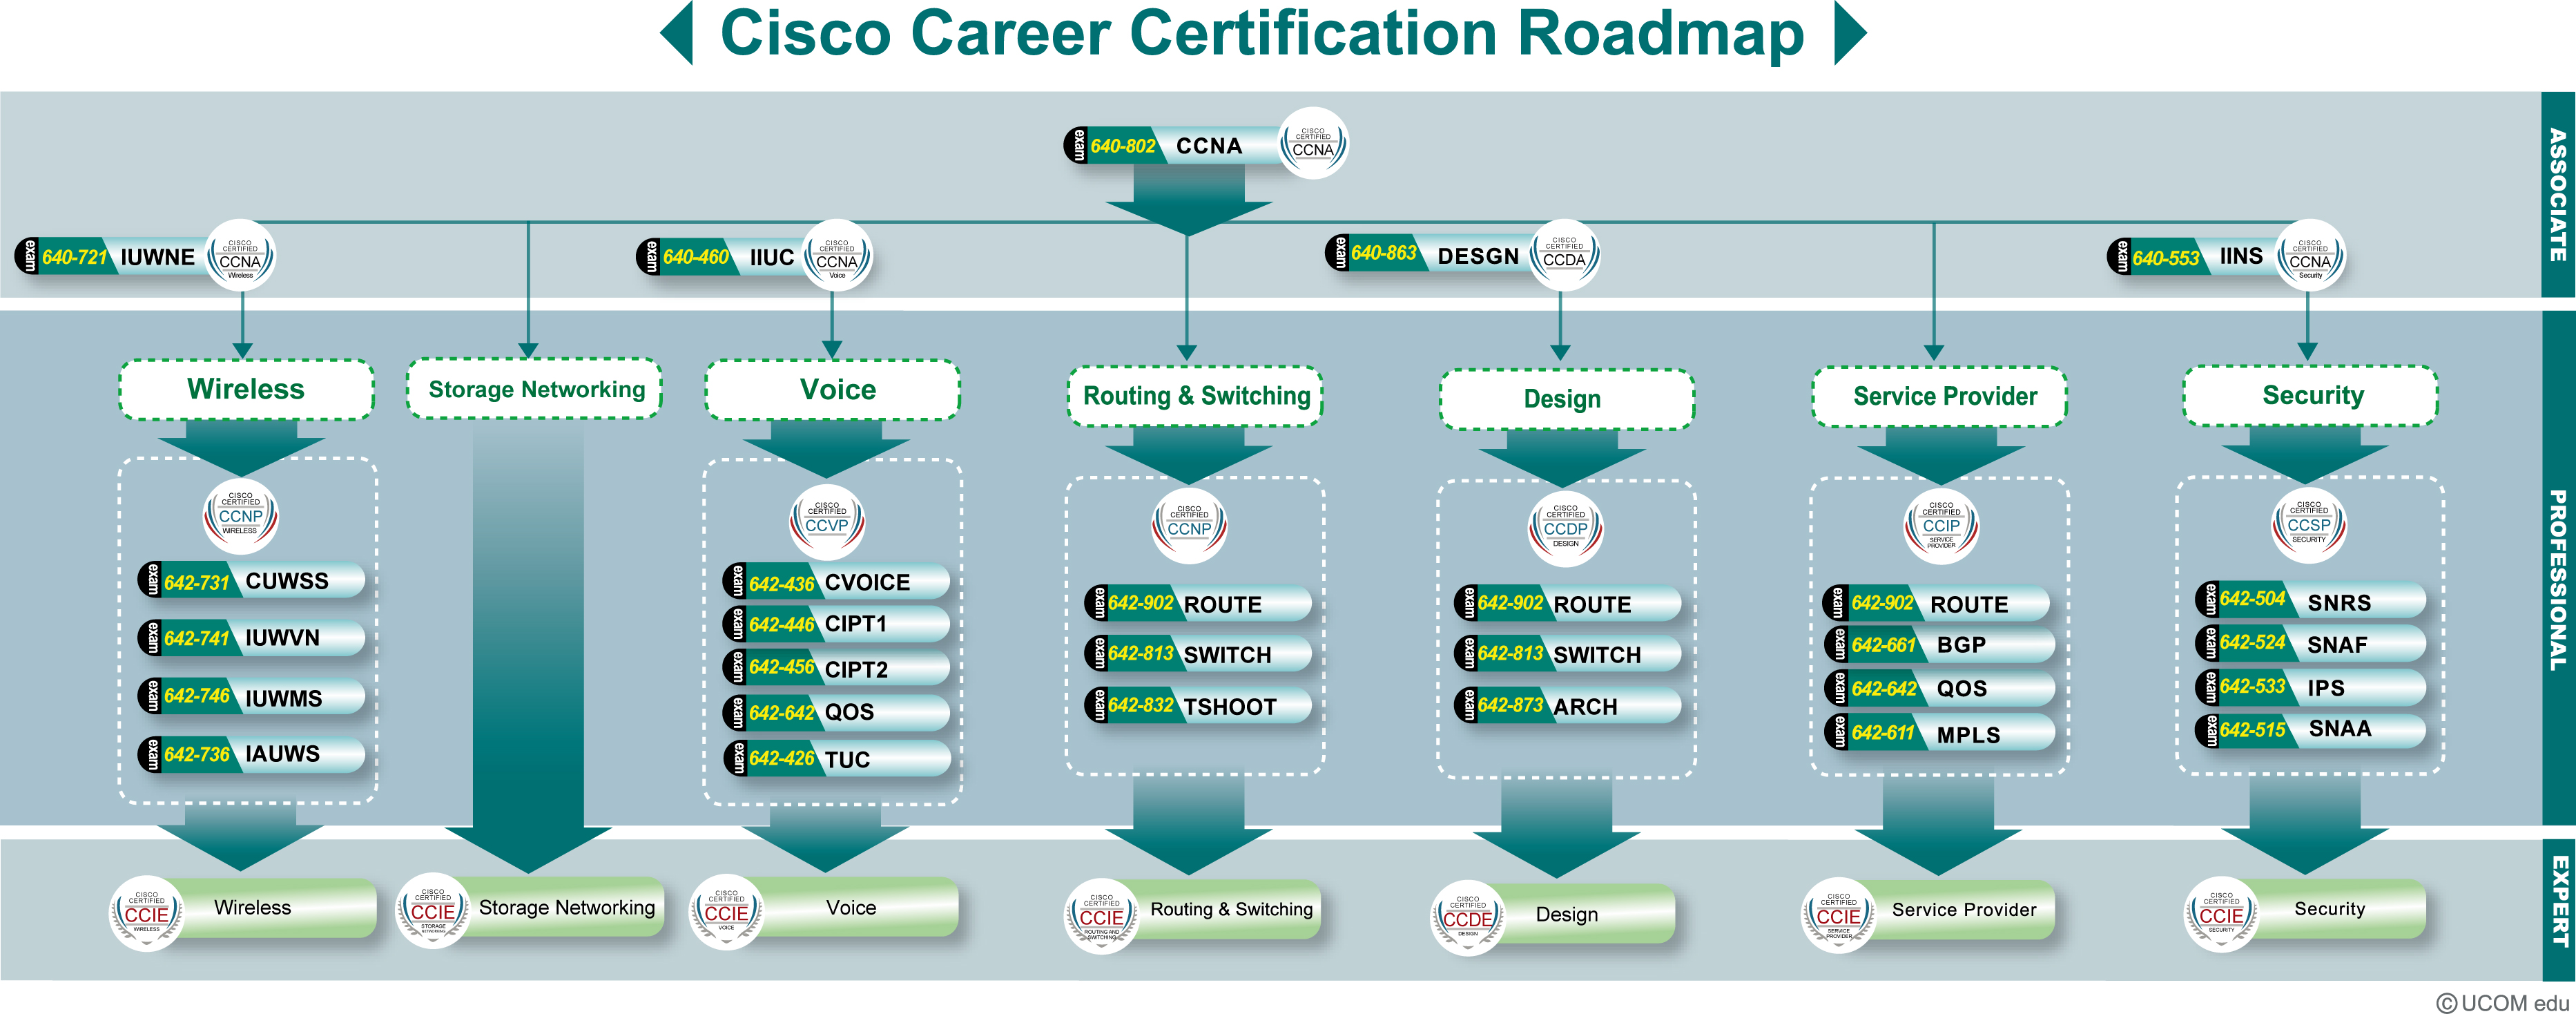This screenshot has height=1014, width=2576.
Task: Click the left triangle beside the title
Action: click(677, 33)
